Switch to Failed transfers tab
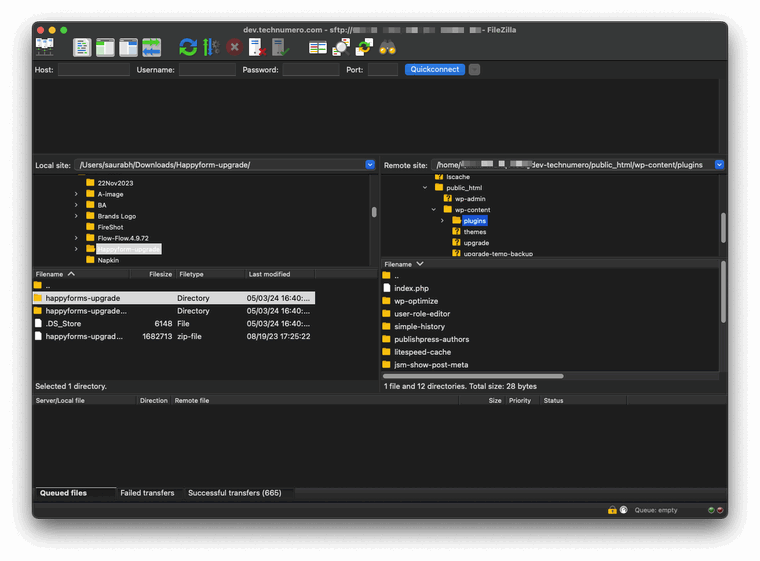This screenshot has height=561, width=760. tap(147, 493)
